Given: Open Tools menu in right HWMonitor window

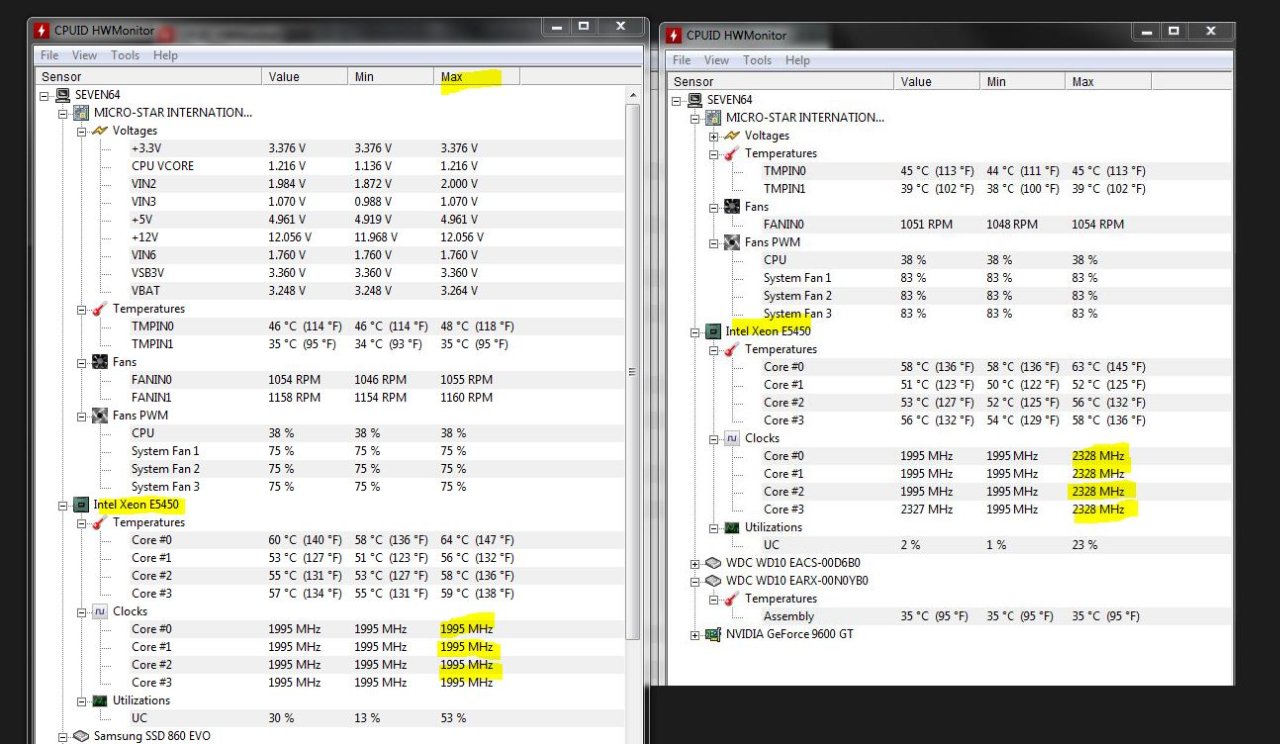Looking at the screenshot, I should pyautogui.click(x=757, y=60).
